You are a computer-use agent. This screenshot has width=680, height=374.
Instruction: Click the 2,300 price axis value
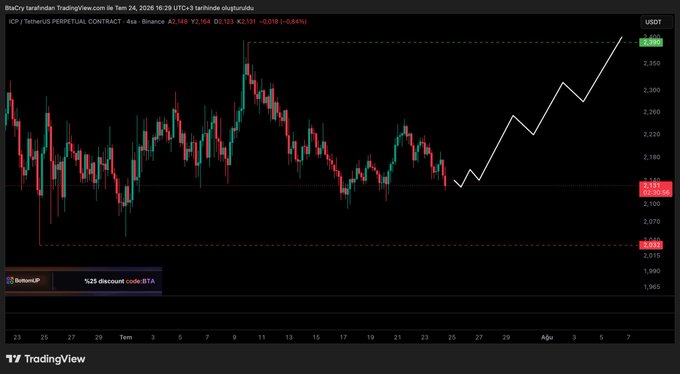tap(652, 90)
